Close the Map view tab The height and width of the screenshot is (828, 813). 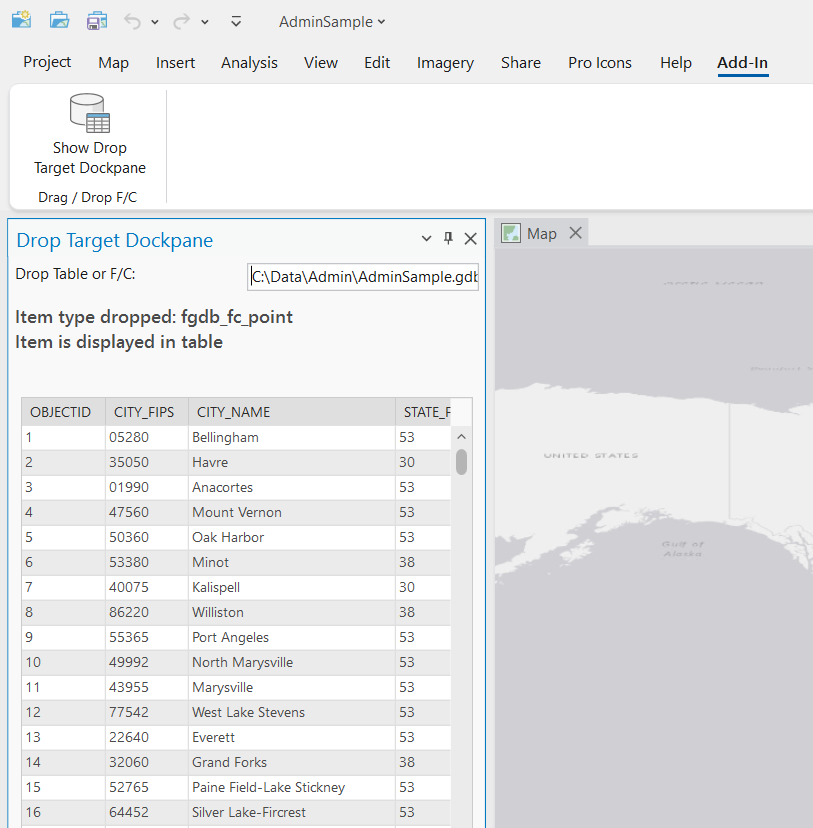[x=575, y=232]
